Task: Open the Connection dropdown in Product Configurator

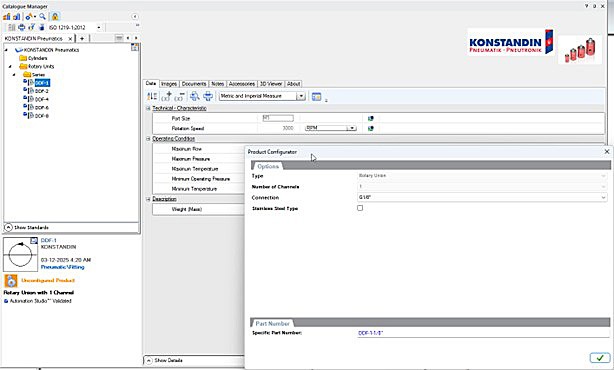Action: pos(482,197)
